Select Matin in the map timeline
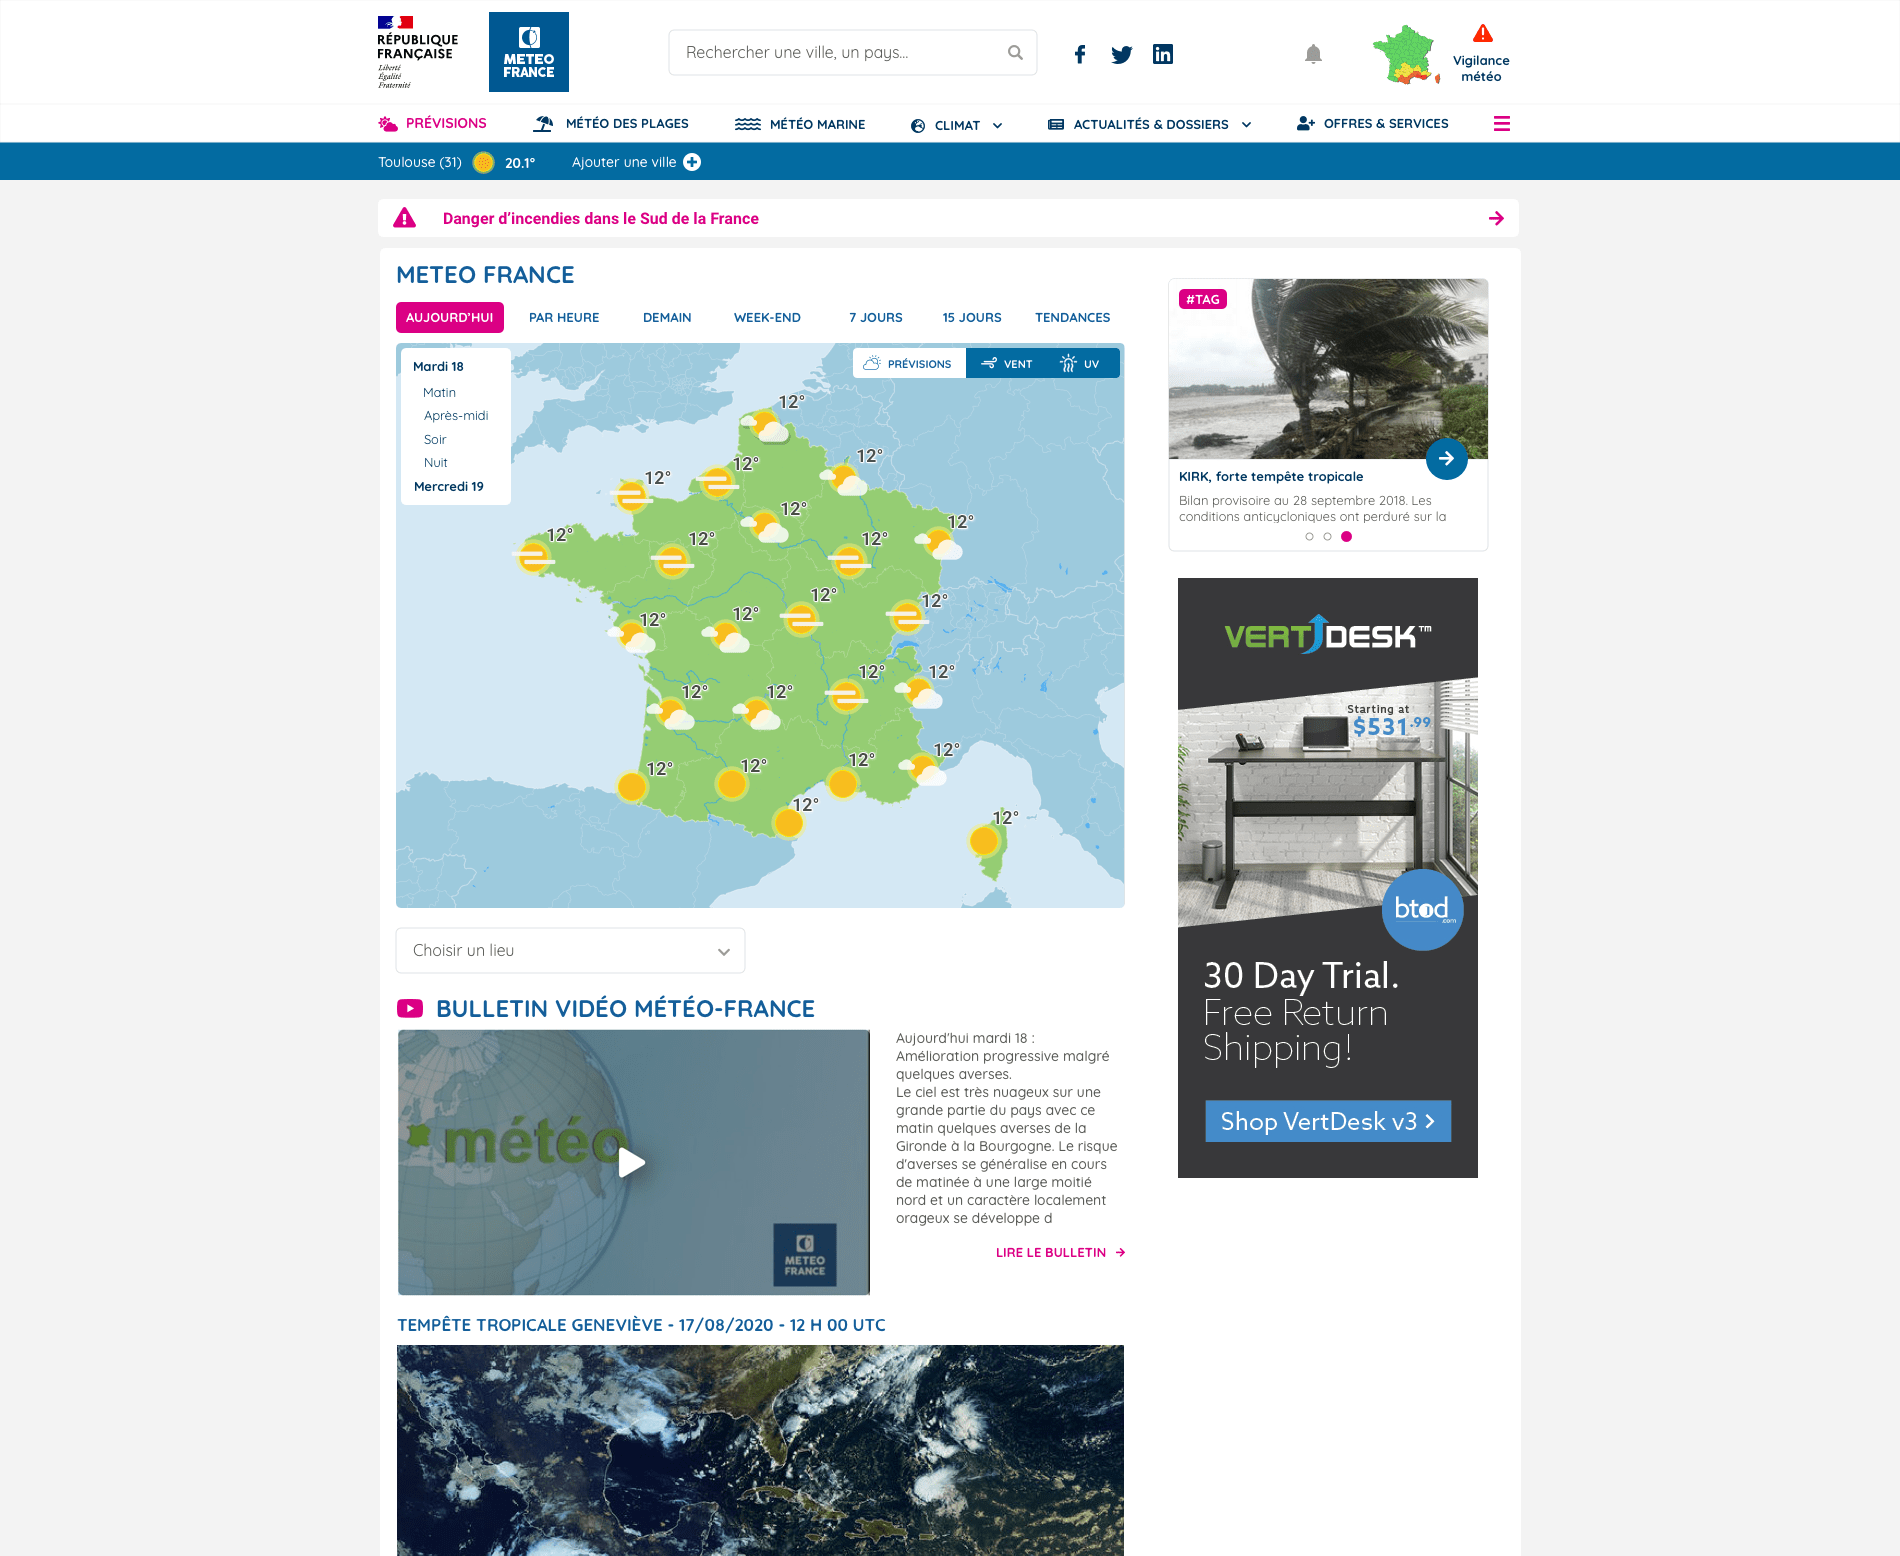 [x=439, y=392]
